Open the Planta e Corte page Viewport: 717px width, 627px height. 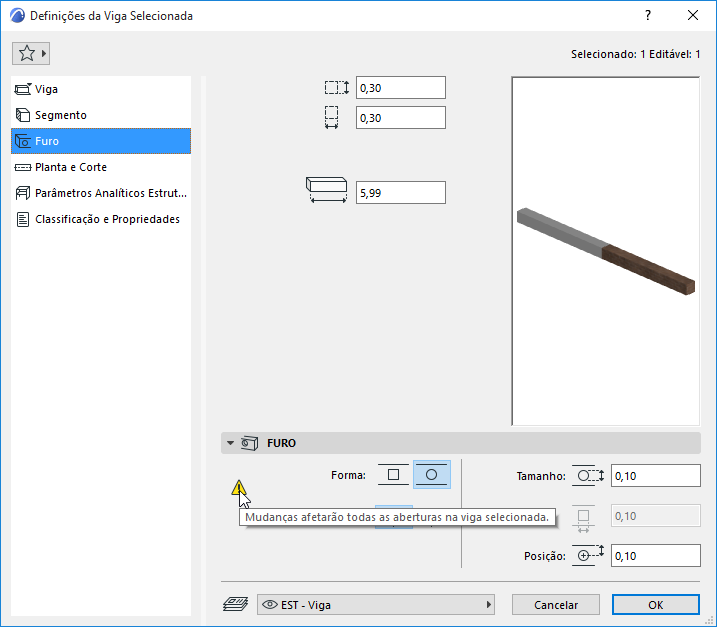pyautogui.click(x=101, y=167)
